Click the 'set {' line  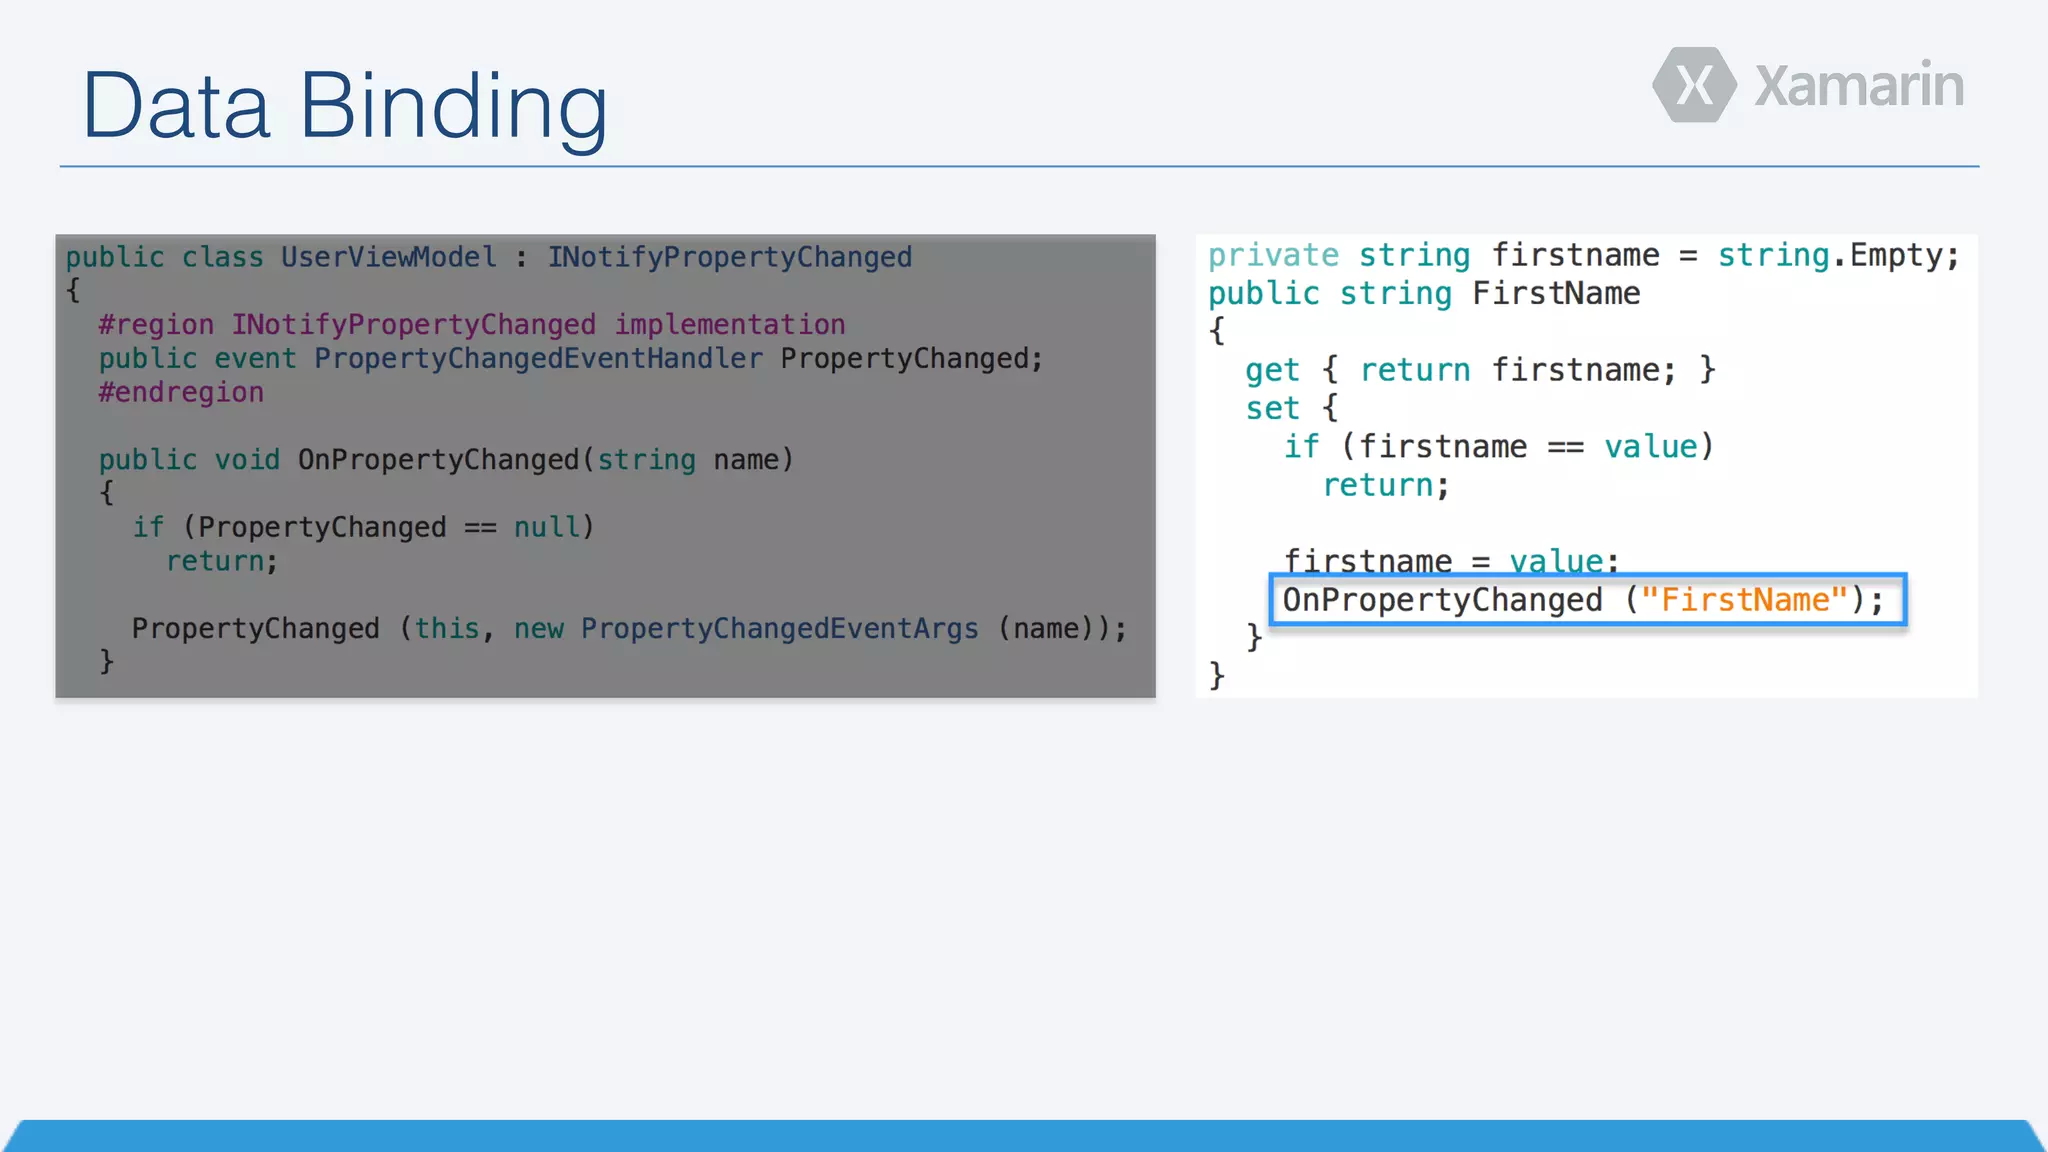click(x=1292, y=408)
